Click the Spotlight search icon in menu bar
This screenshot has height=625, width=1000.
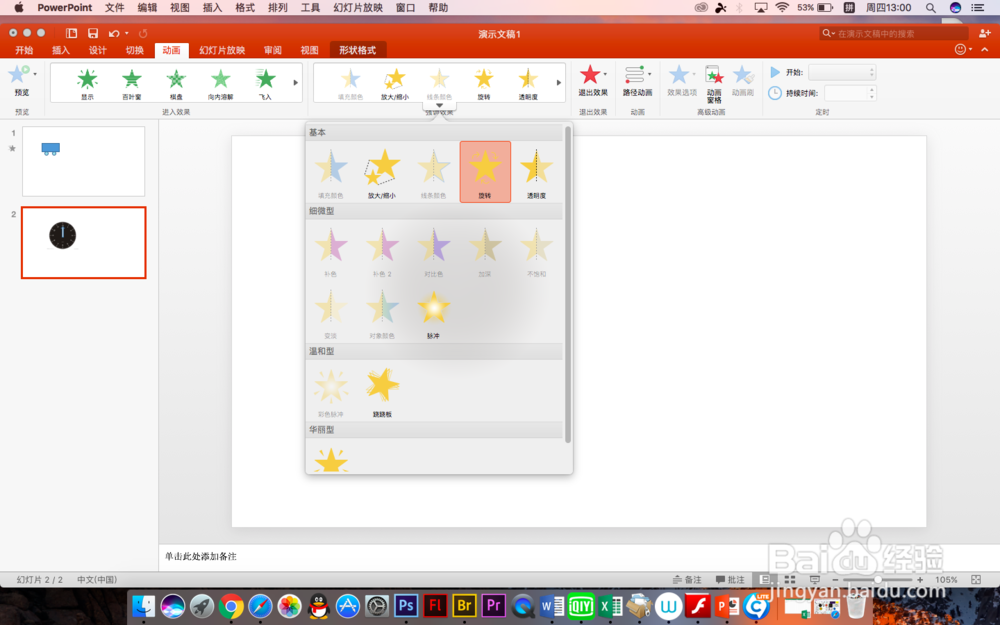[x=930, y=8]
